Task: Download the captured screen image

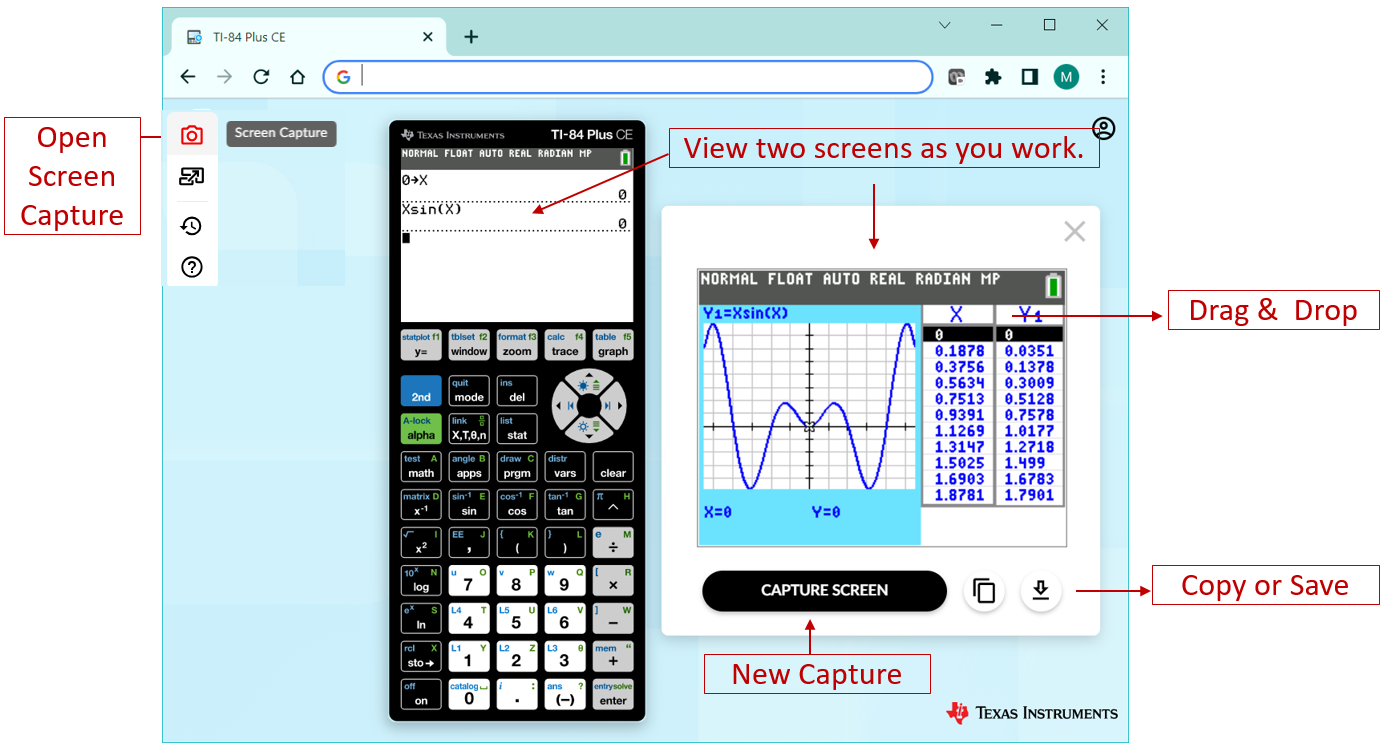Action: [1040, 591]
